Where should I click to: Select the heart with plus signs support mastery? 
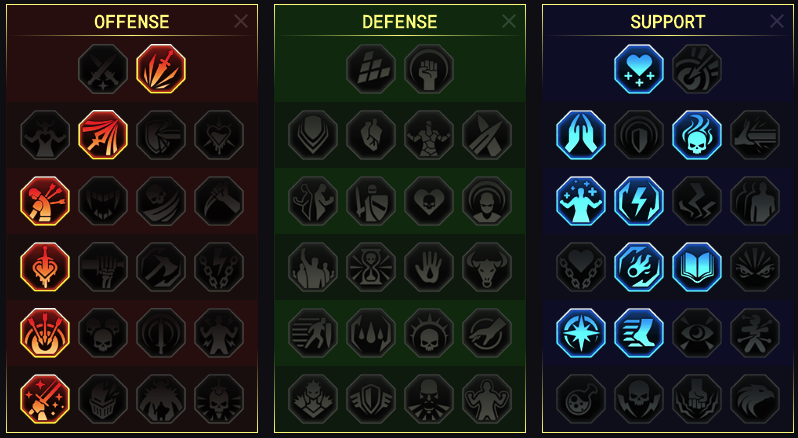(639, 69)
